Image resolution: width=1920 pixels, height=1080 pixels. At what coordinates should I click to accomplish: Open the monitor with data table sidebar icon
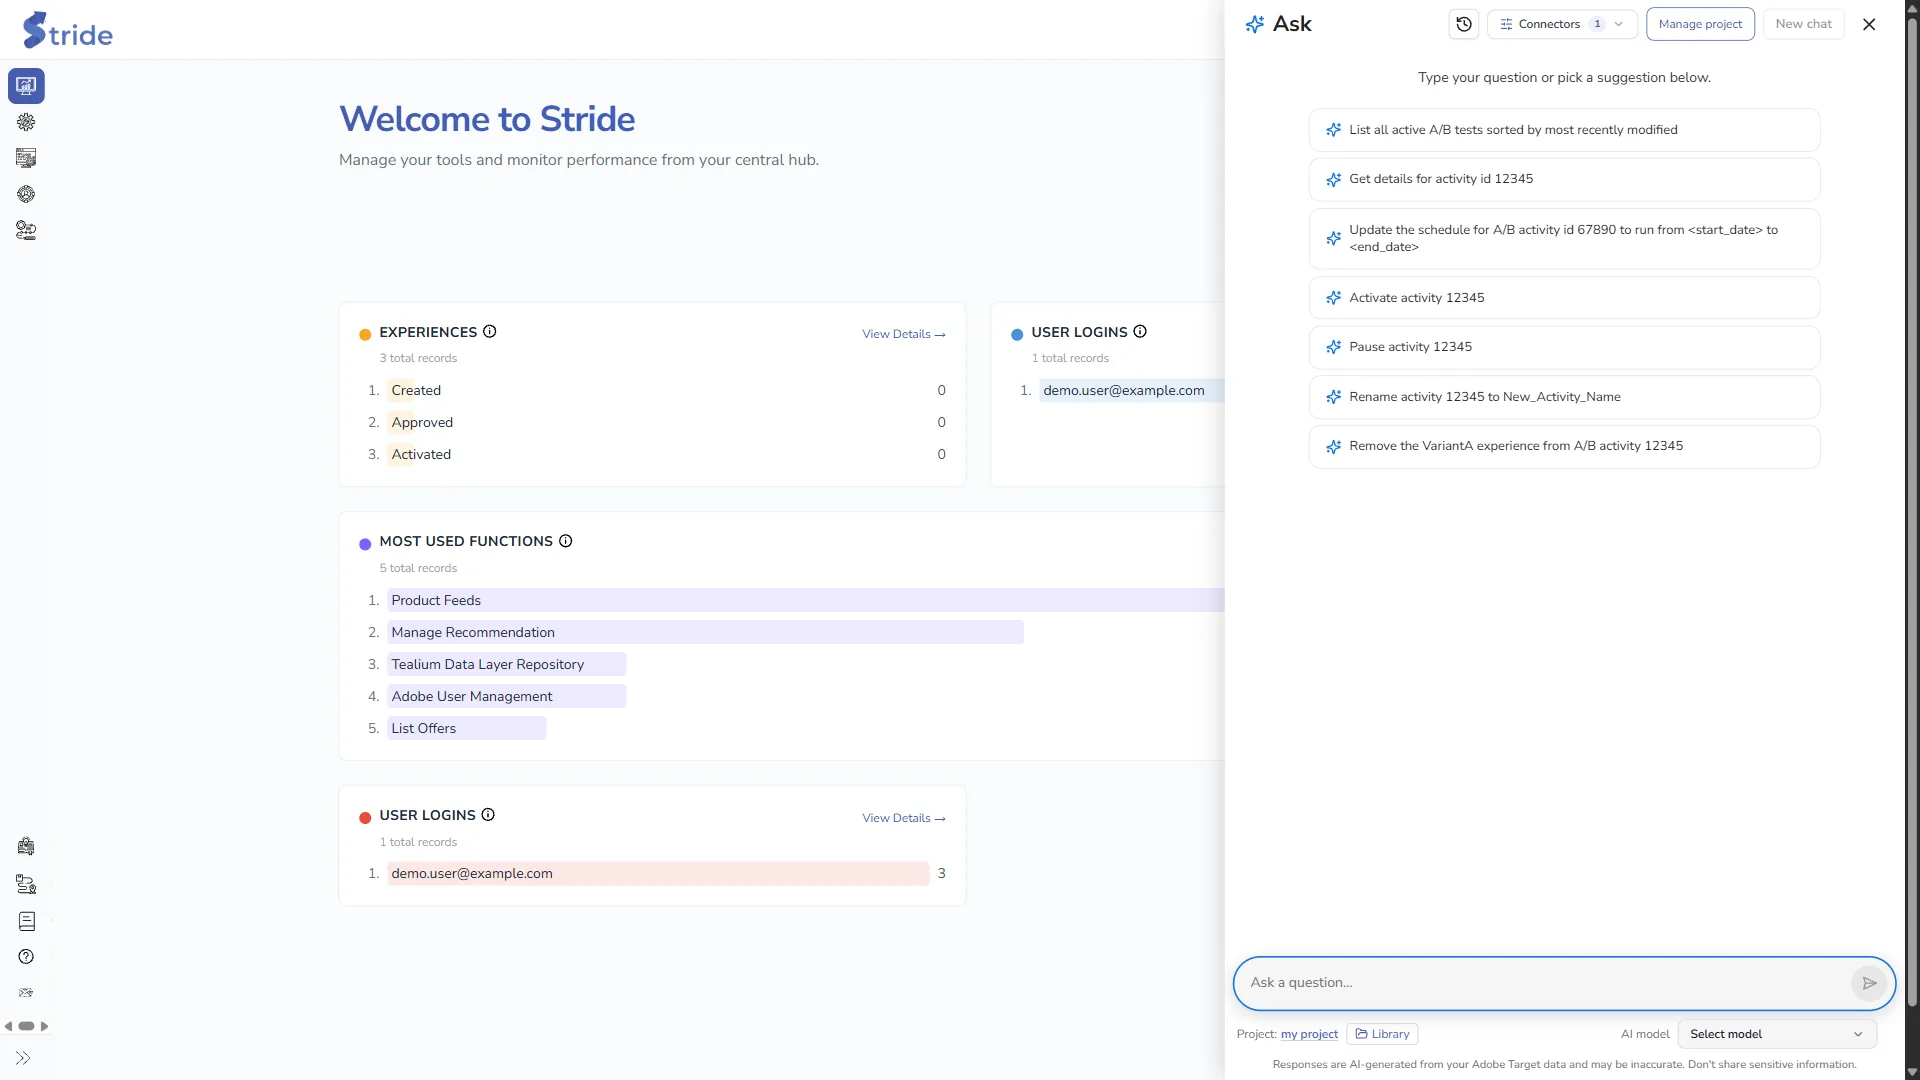pos(26,158)
